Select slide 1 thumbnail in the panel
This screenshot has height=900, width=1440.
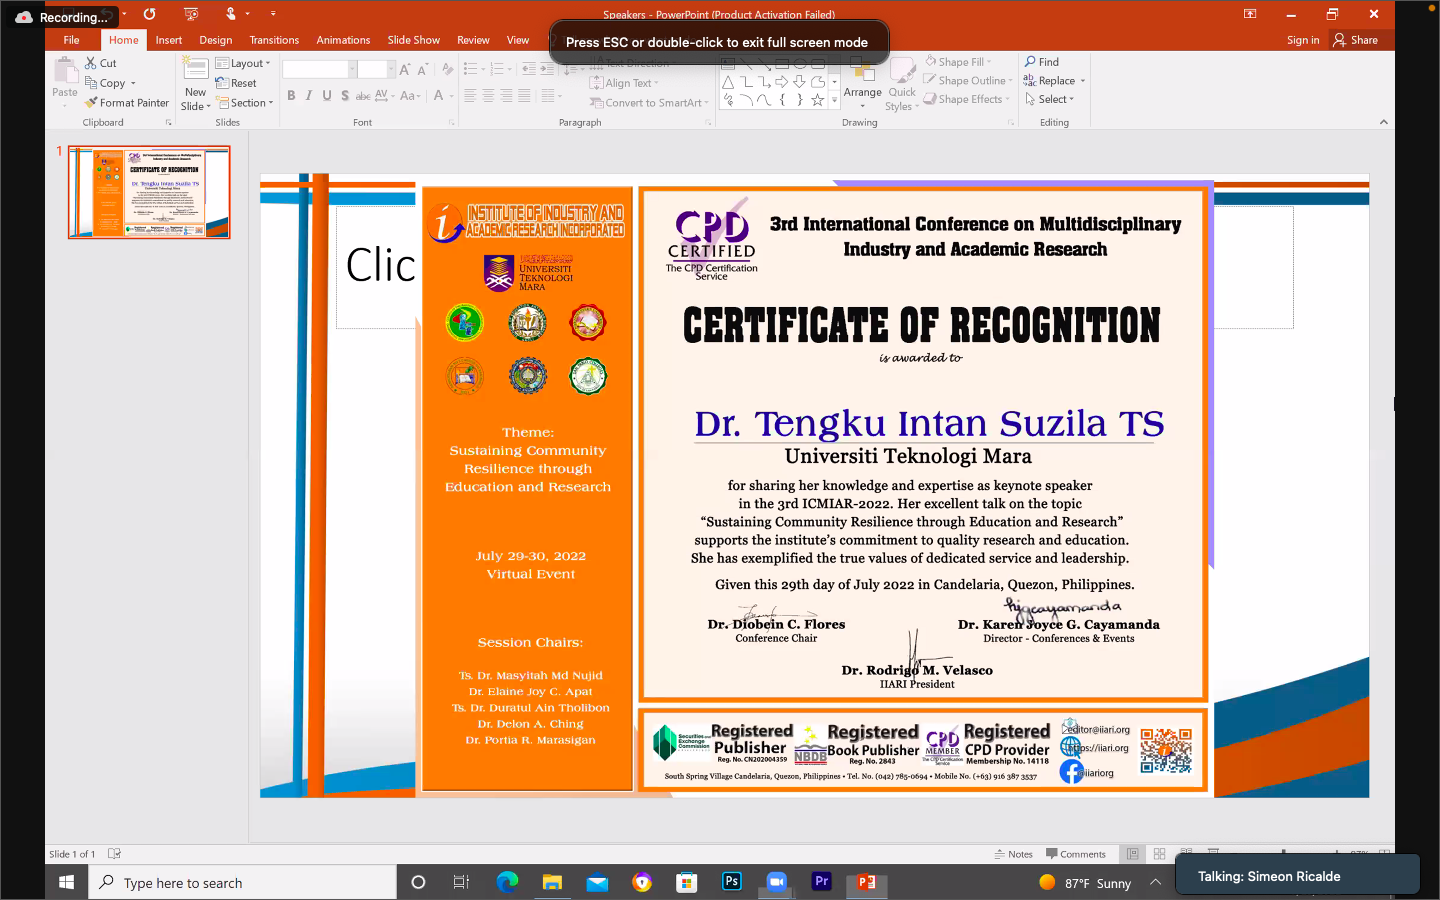pos(149,192)
